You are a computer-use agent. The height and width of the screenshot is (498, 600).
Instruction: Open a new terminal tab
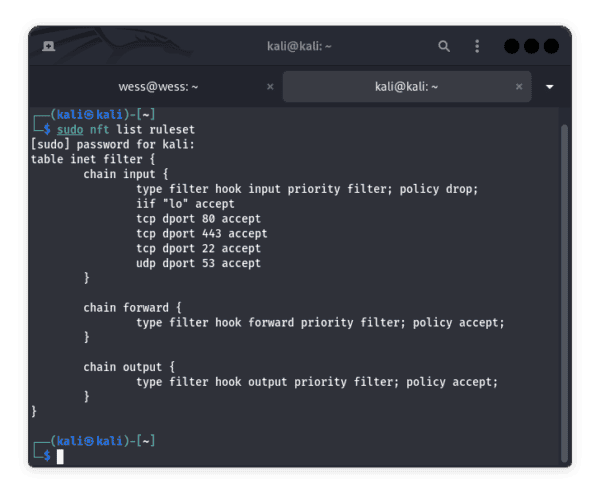(x=48, y=46)
